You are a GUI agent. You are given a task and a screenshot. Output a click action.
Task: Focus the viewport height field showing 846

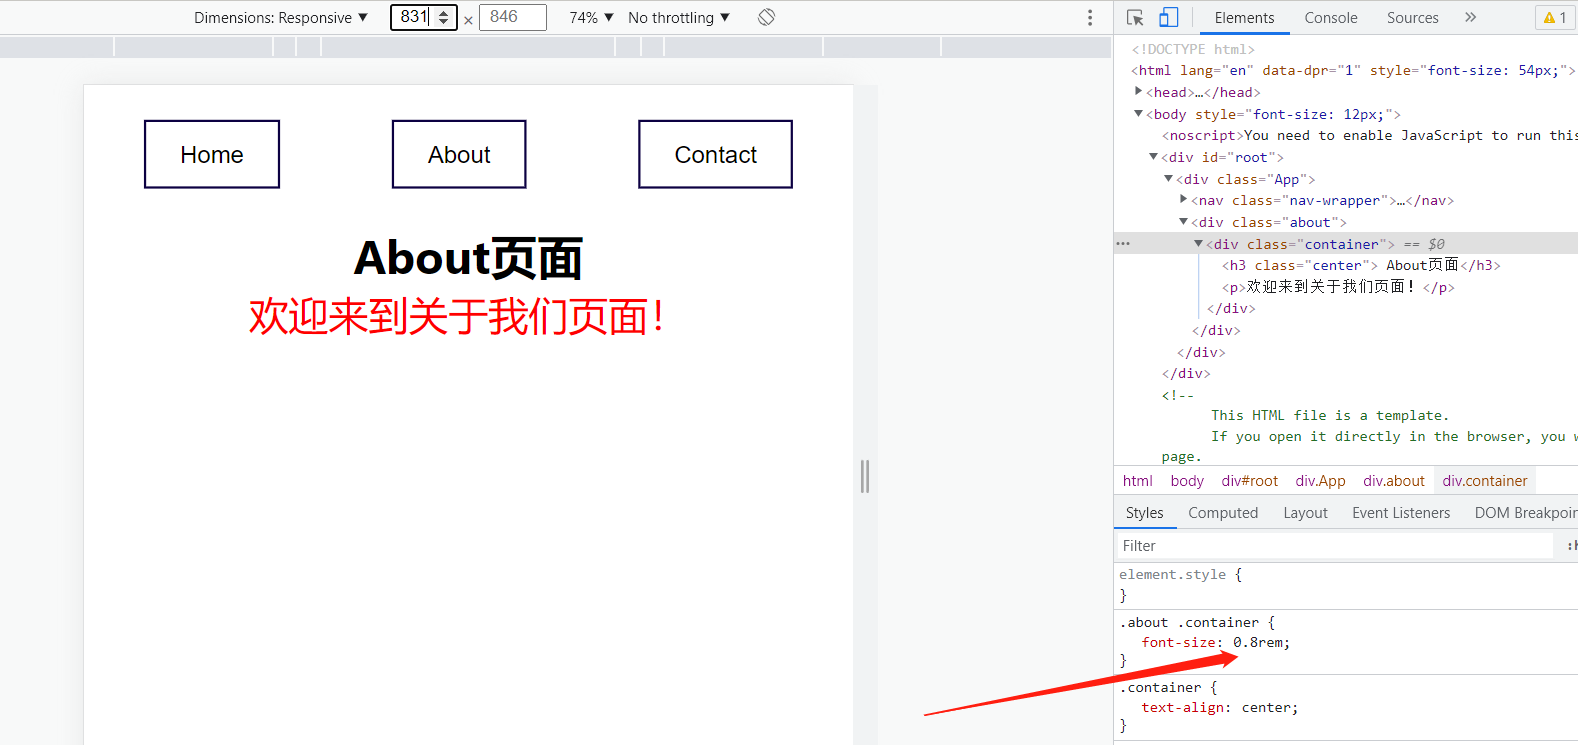coord(513,17)
